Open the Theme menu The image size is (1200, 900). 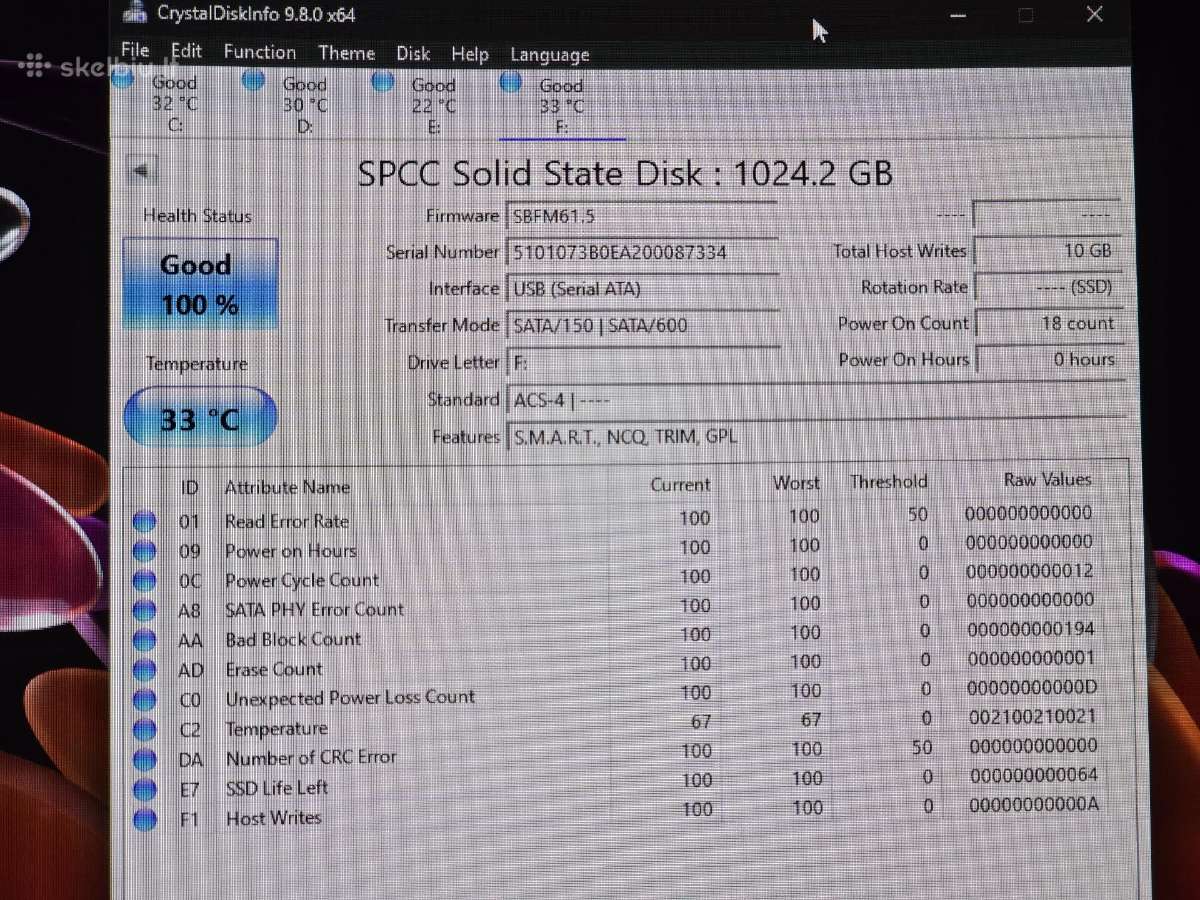coord(347,53)
